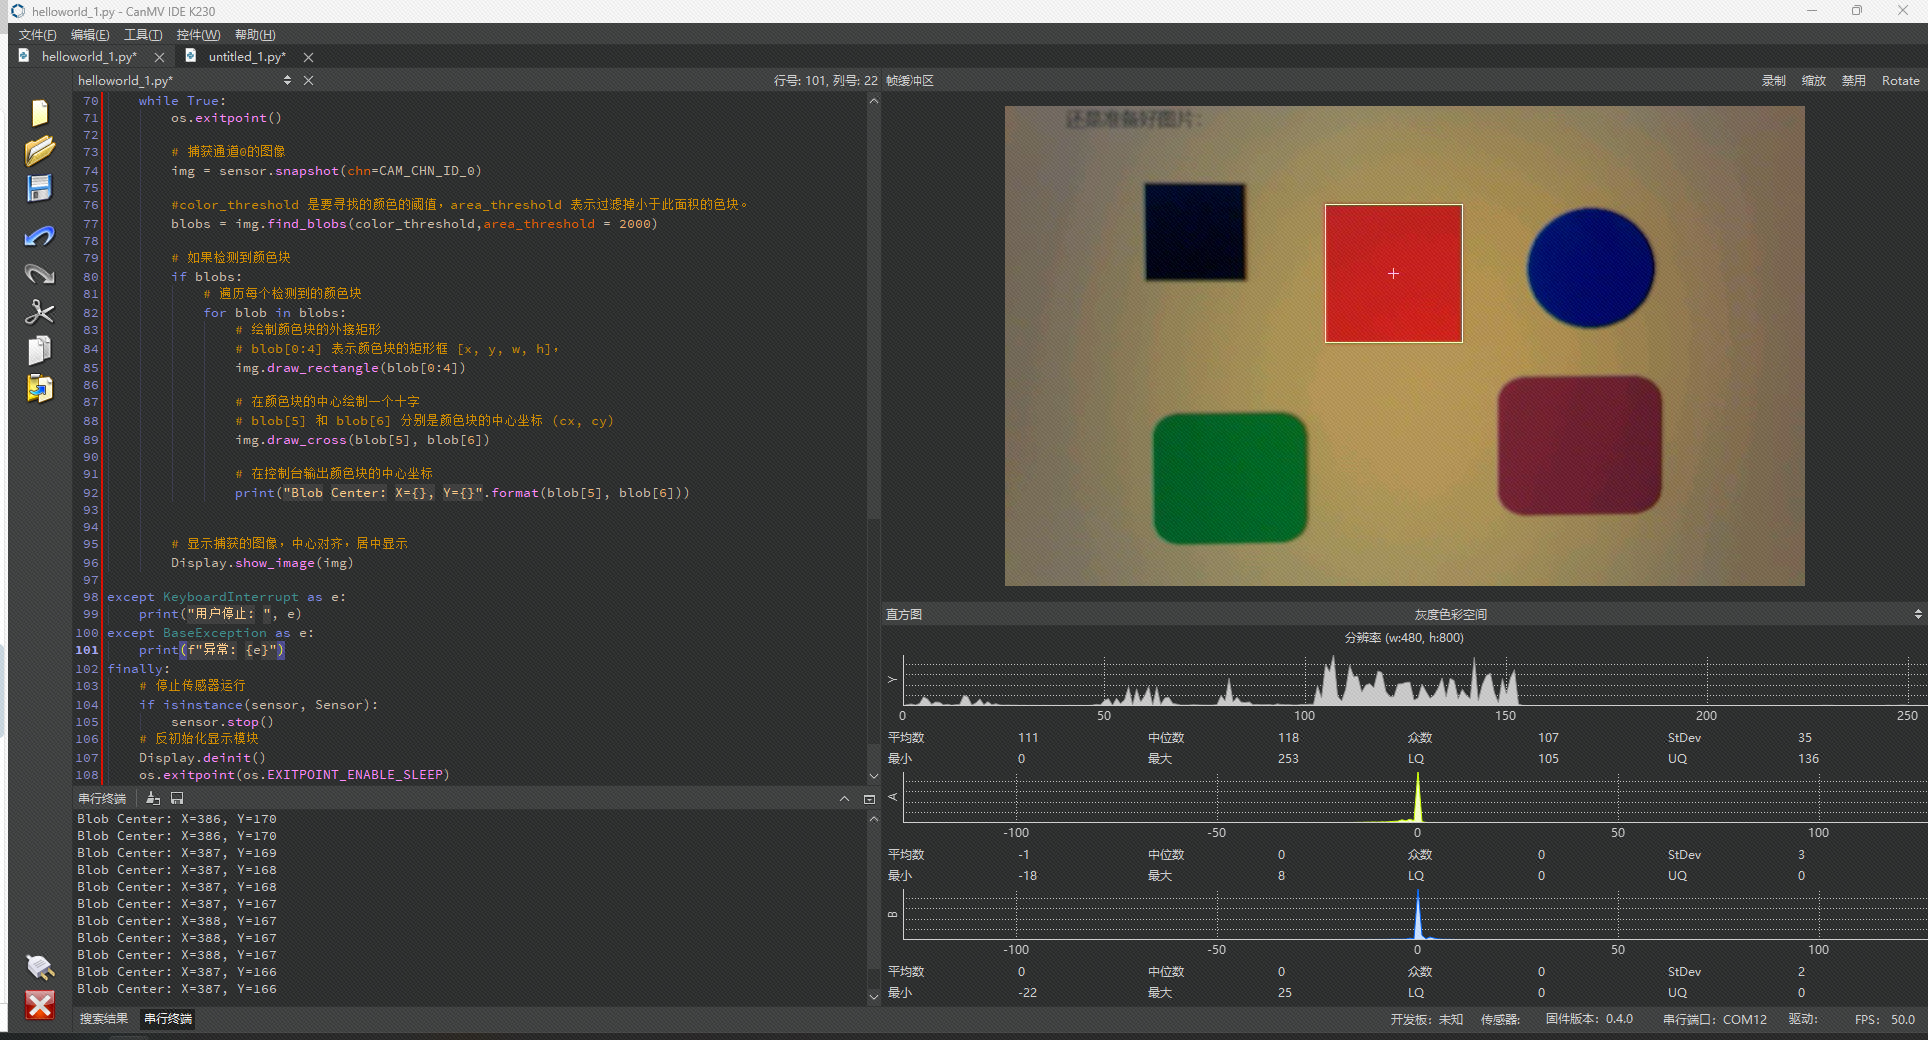
Task: Close the helloworld_1.py tab
Action: [159, 57]
